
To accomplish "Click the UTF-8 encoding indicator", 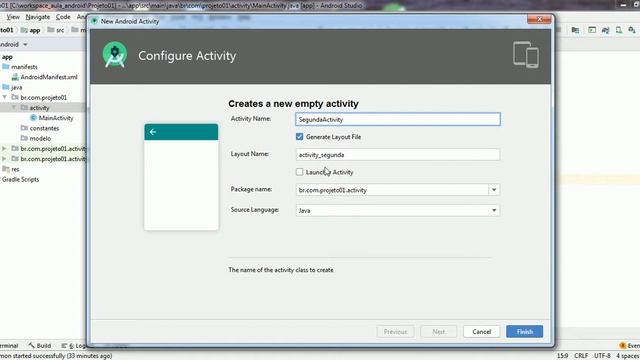I will tap(602, 356).
